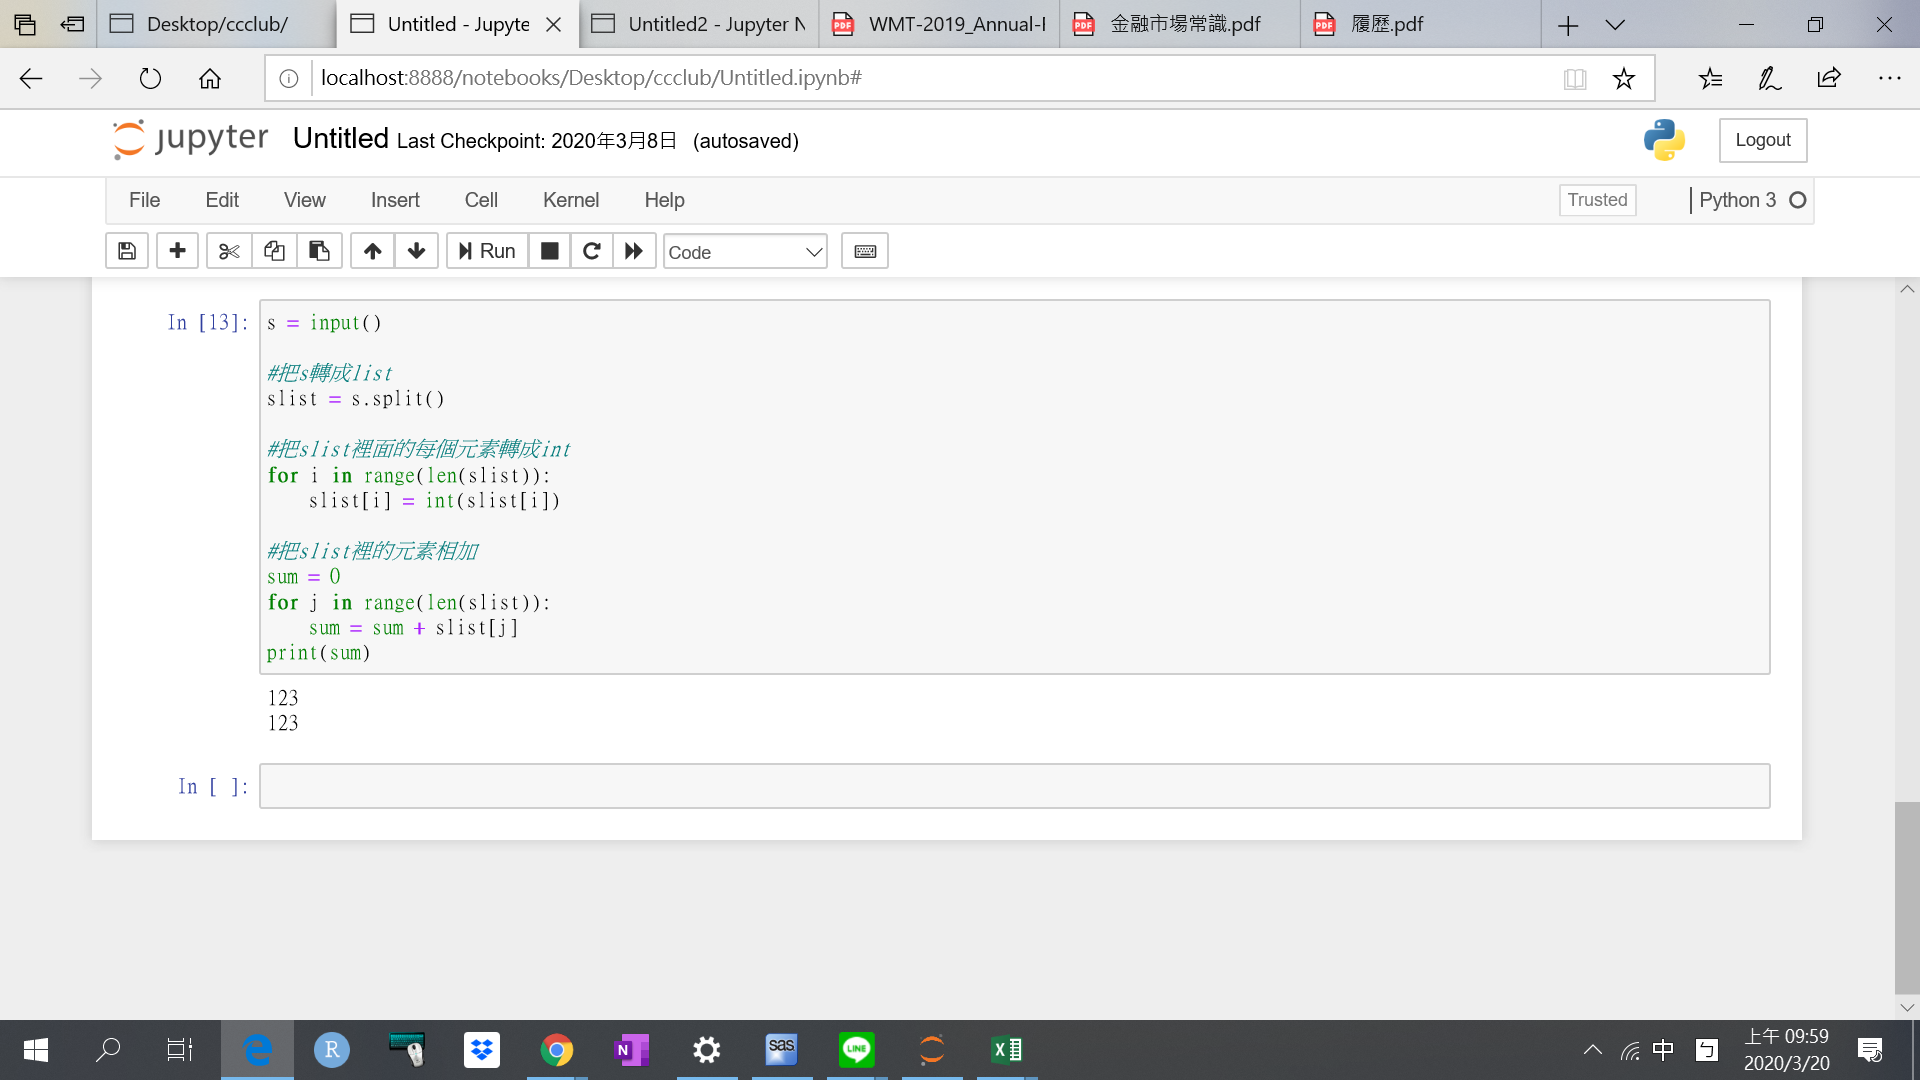Run the current cell
The image size is (1920, 1080).
(x=486, y=251)
